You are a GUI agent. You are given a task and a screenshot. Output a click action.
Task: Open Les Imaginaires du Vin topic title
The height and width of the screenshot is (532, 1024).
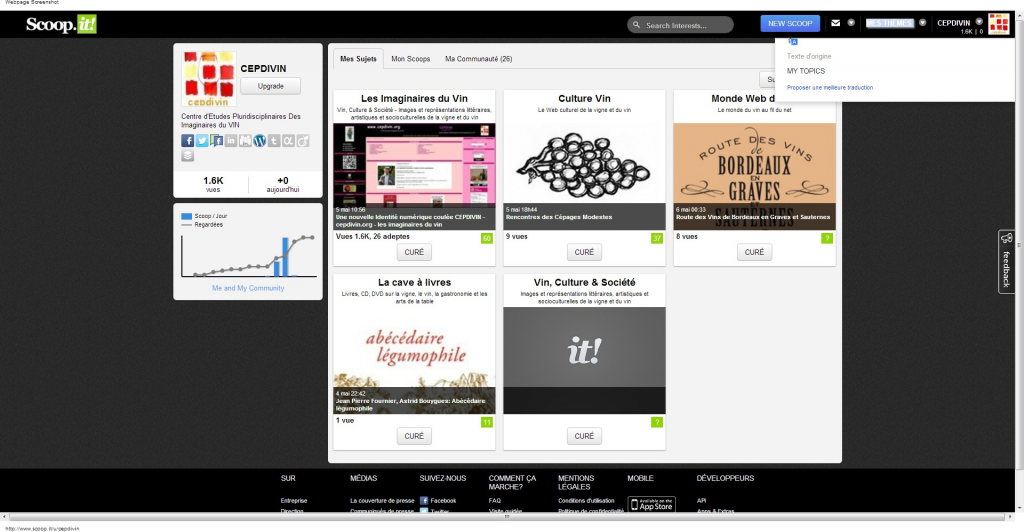(x=414, y=99)
